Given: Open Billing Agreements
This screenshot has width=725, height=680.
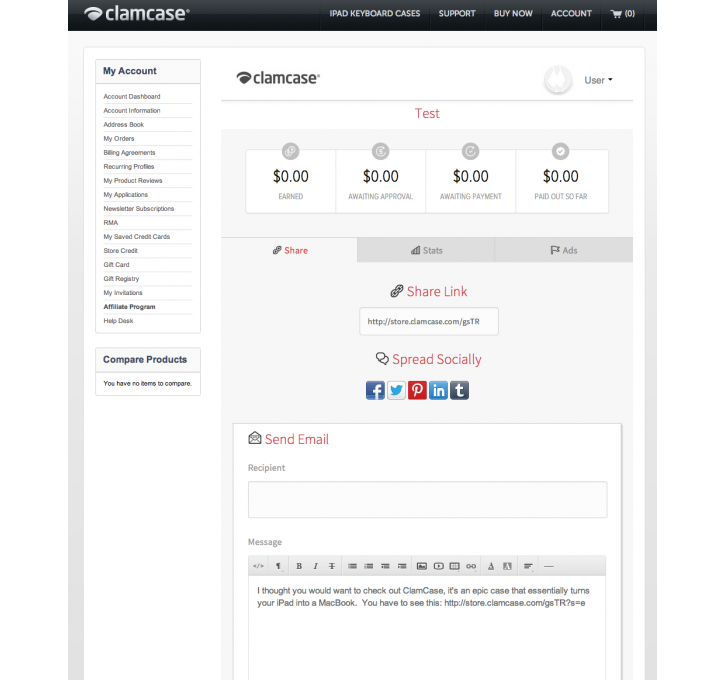Looking at the screenshot, I should 129,153.
